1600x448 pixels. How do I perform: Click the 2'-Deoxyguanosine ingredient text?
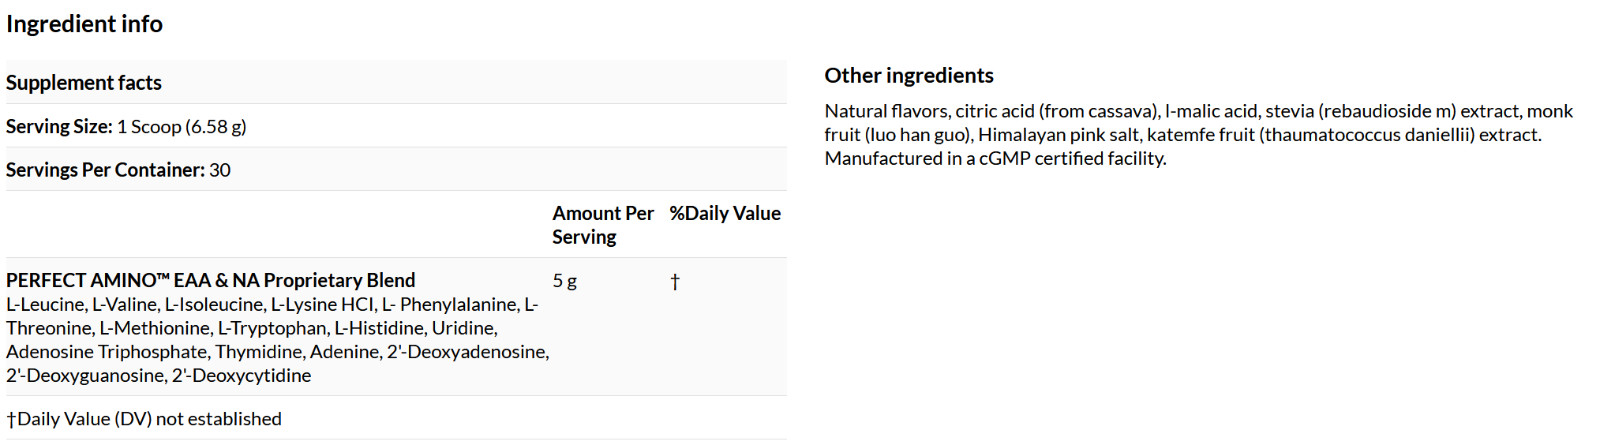pyautogui.click(x=85, y=376)
